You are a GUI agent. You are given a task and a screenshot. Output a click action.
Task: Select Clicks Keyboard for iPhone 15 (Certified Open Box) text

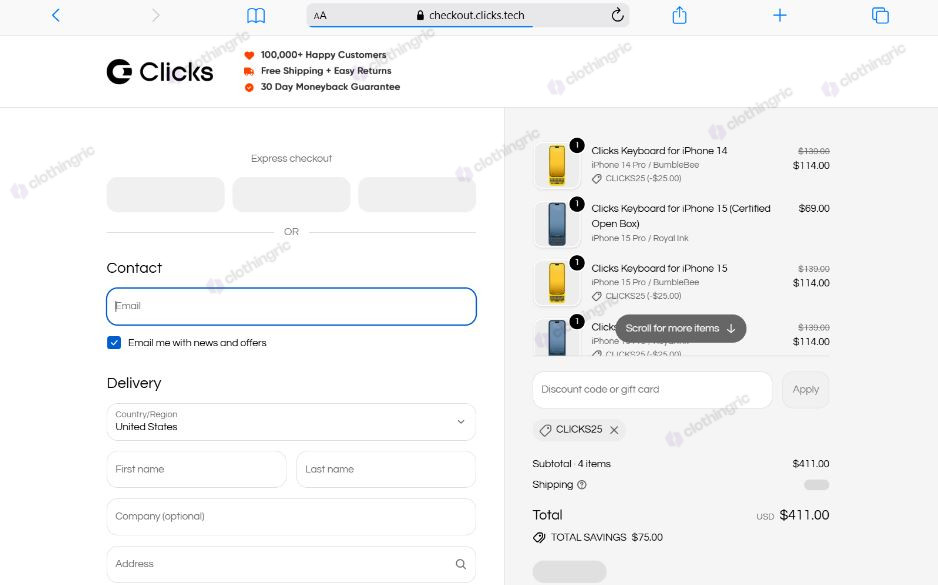[x=681, y=216]
